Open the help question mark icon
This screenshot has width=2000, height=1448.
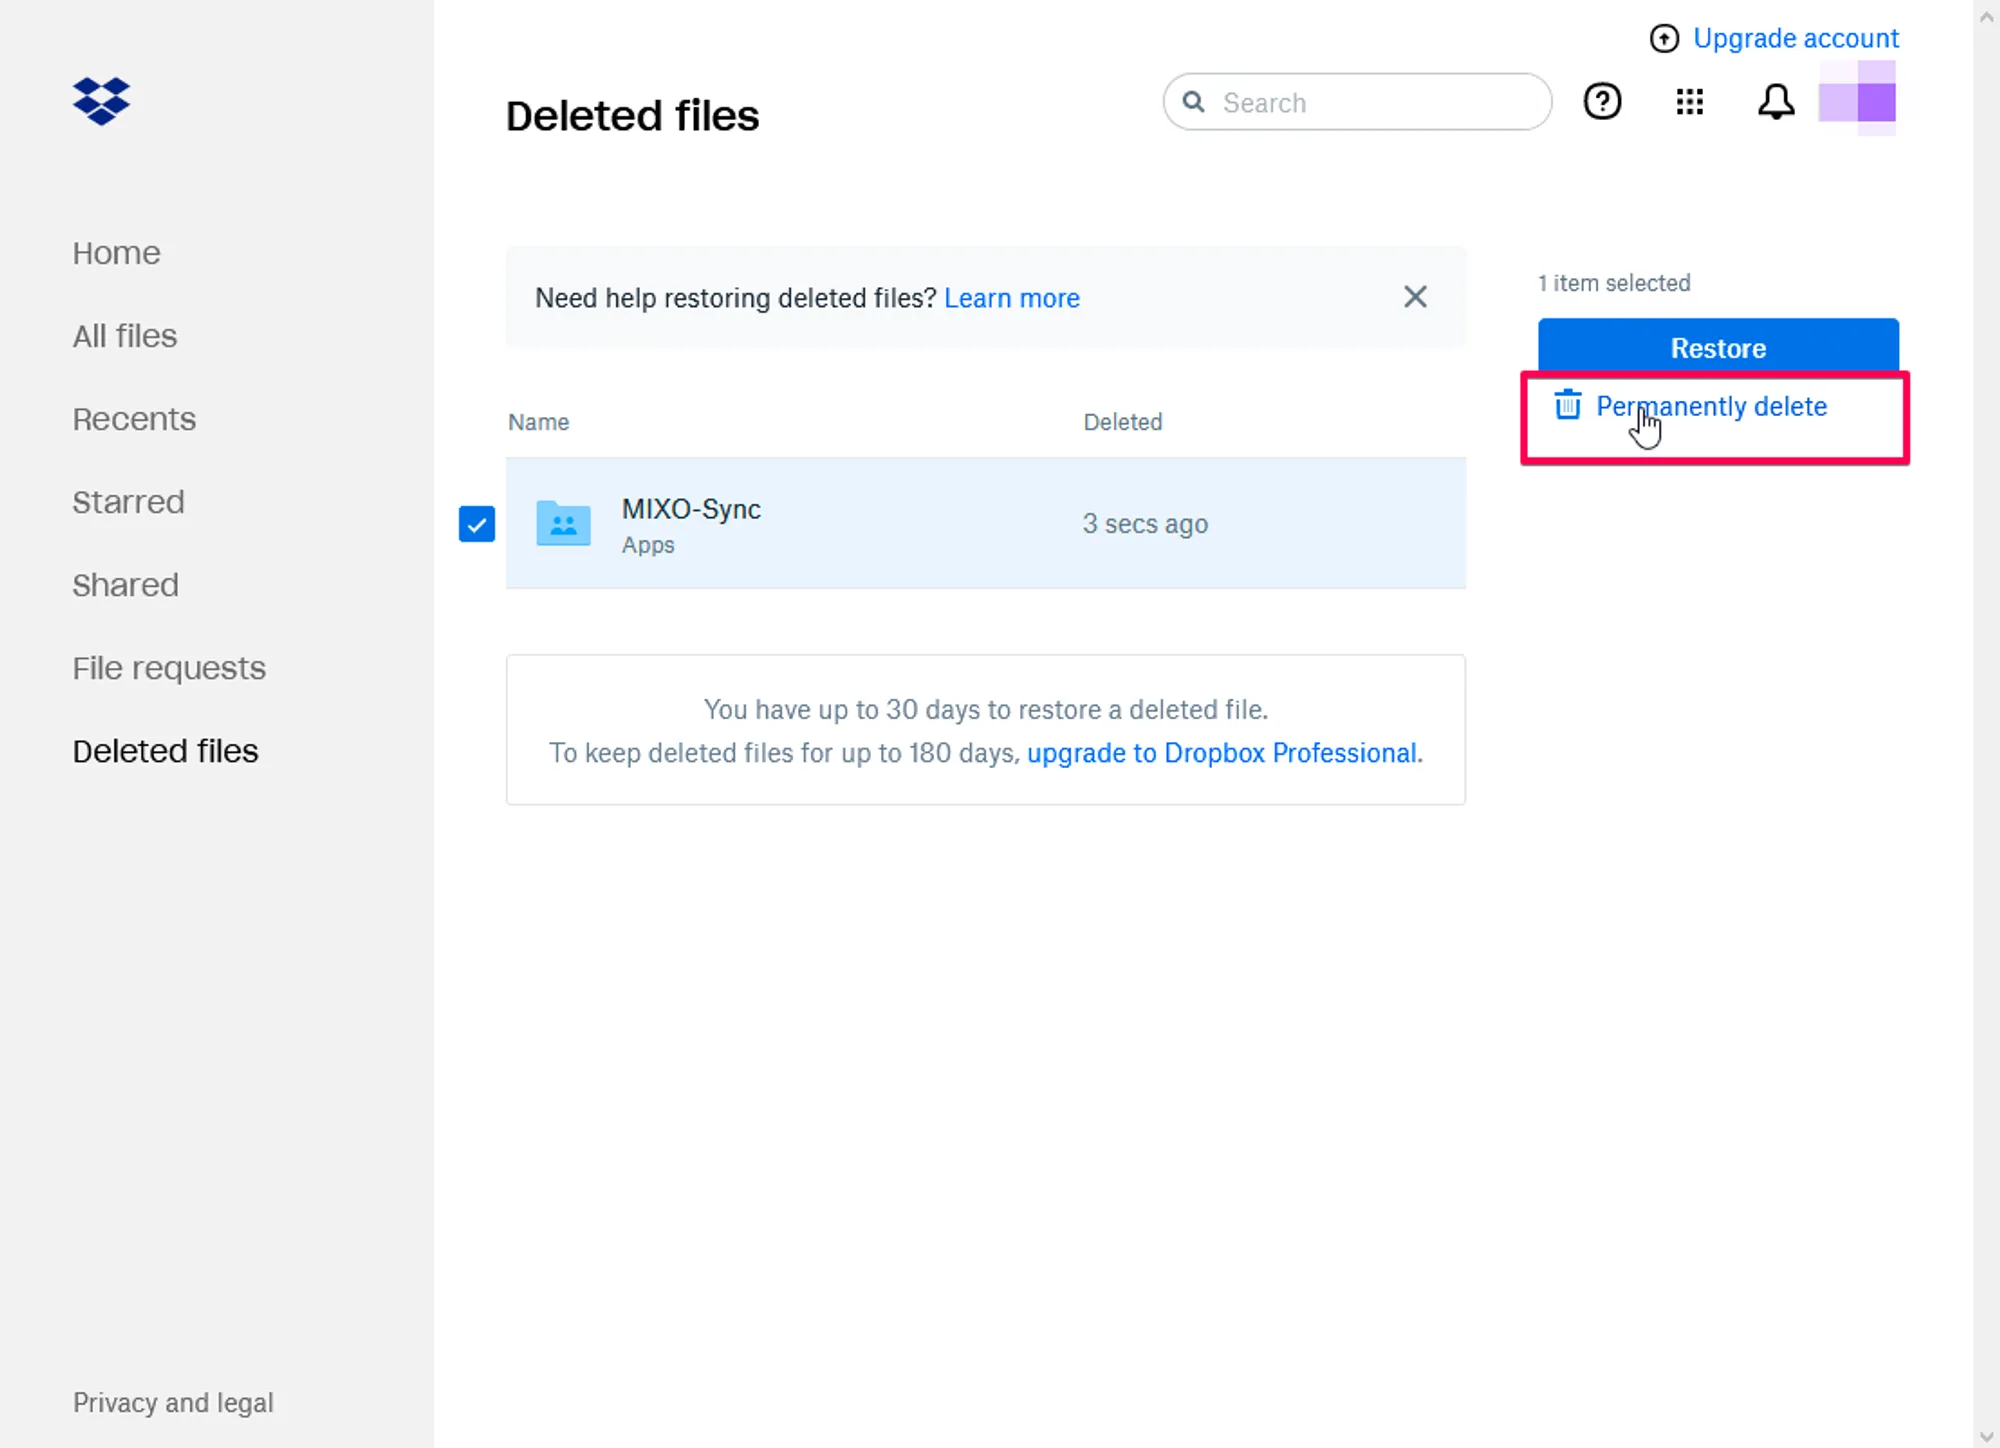click(x=1602, y=102)
